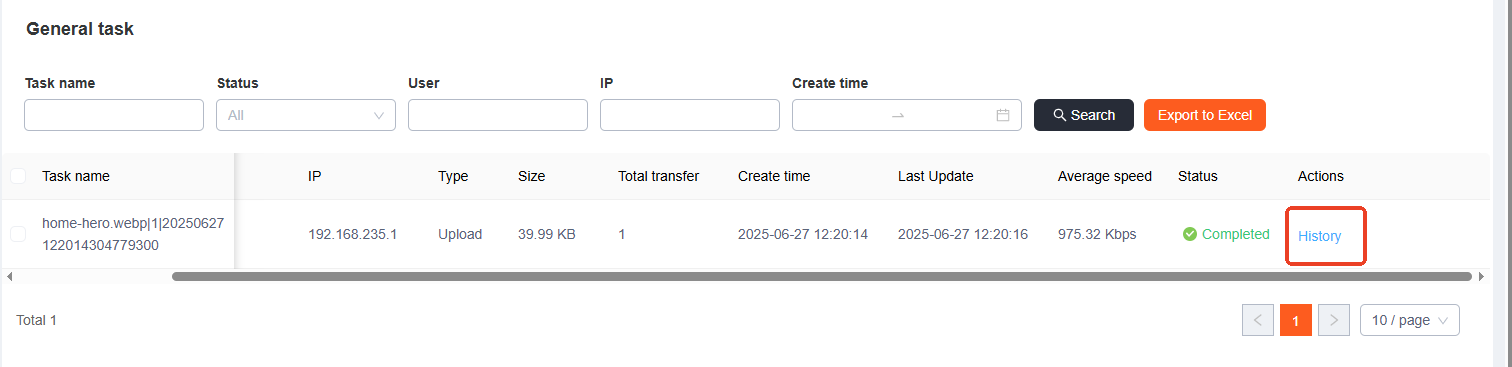Select page 1 in pagination

click(1296, 320)
